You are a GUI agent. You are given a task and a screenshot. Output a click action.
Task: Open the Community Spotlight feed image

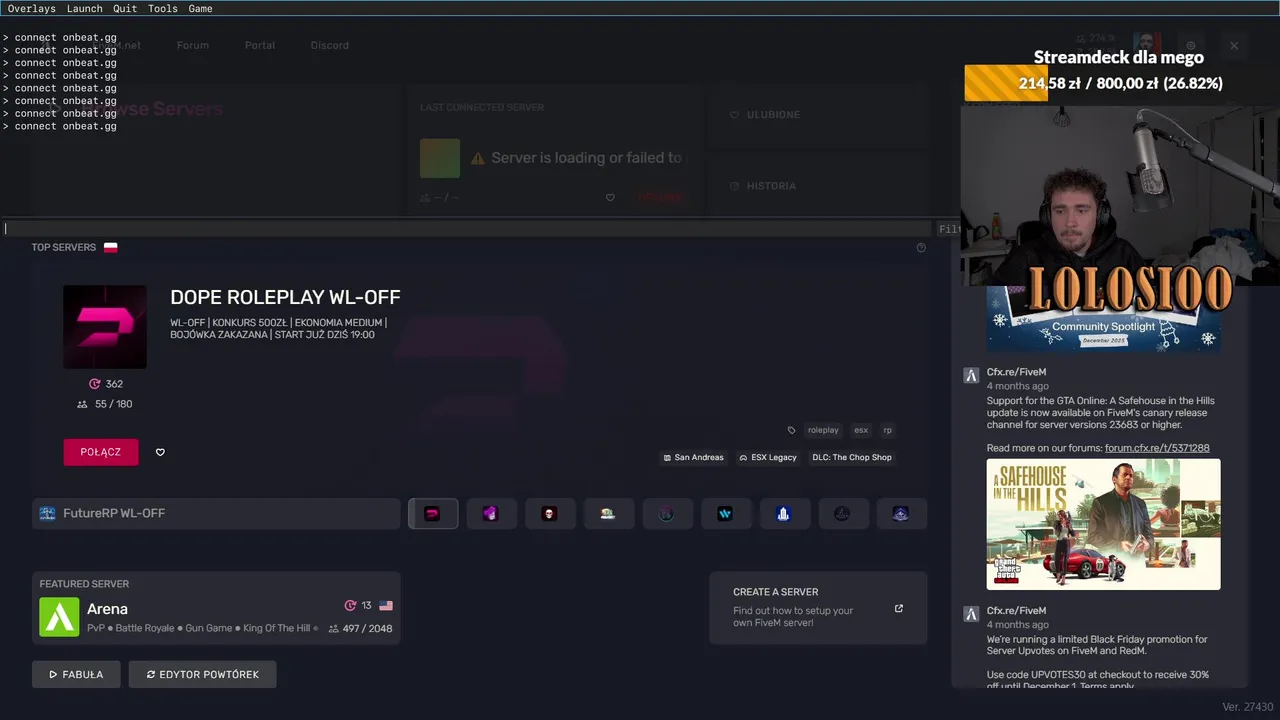point(1104,318)
